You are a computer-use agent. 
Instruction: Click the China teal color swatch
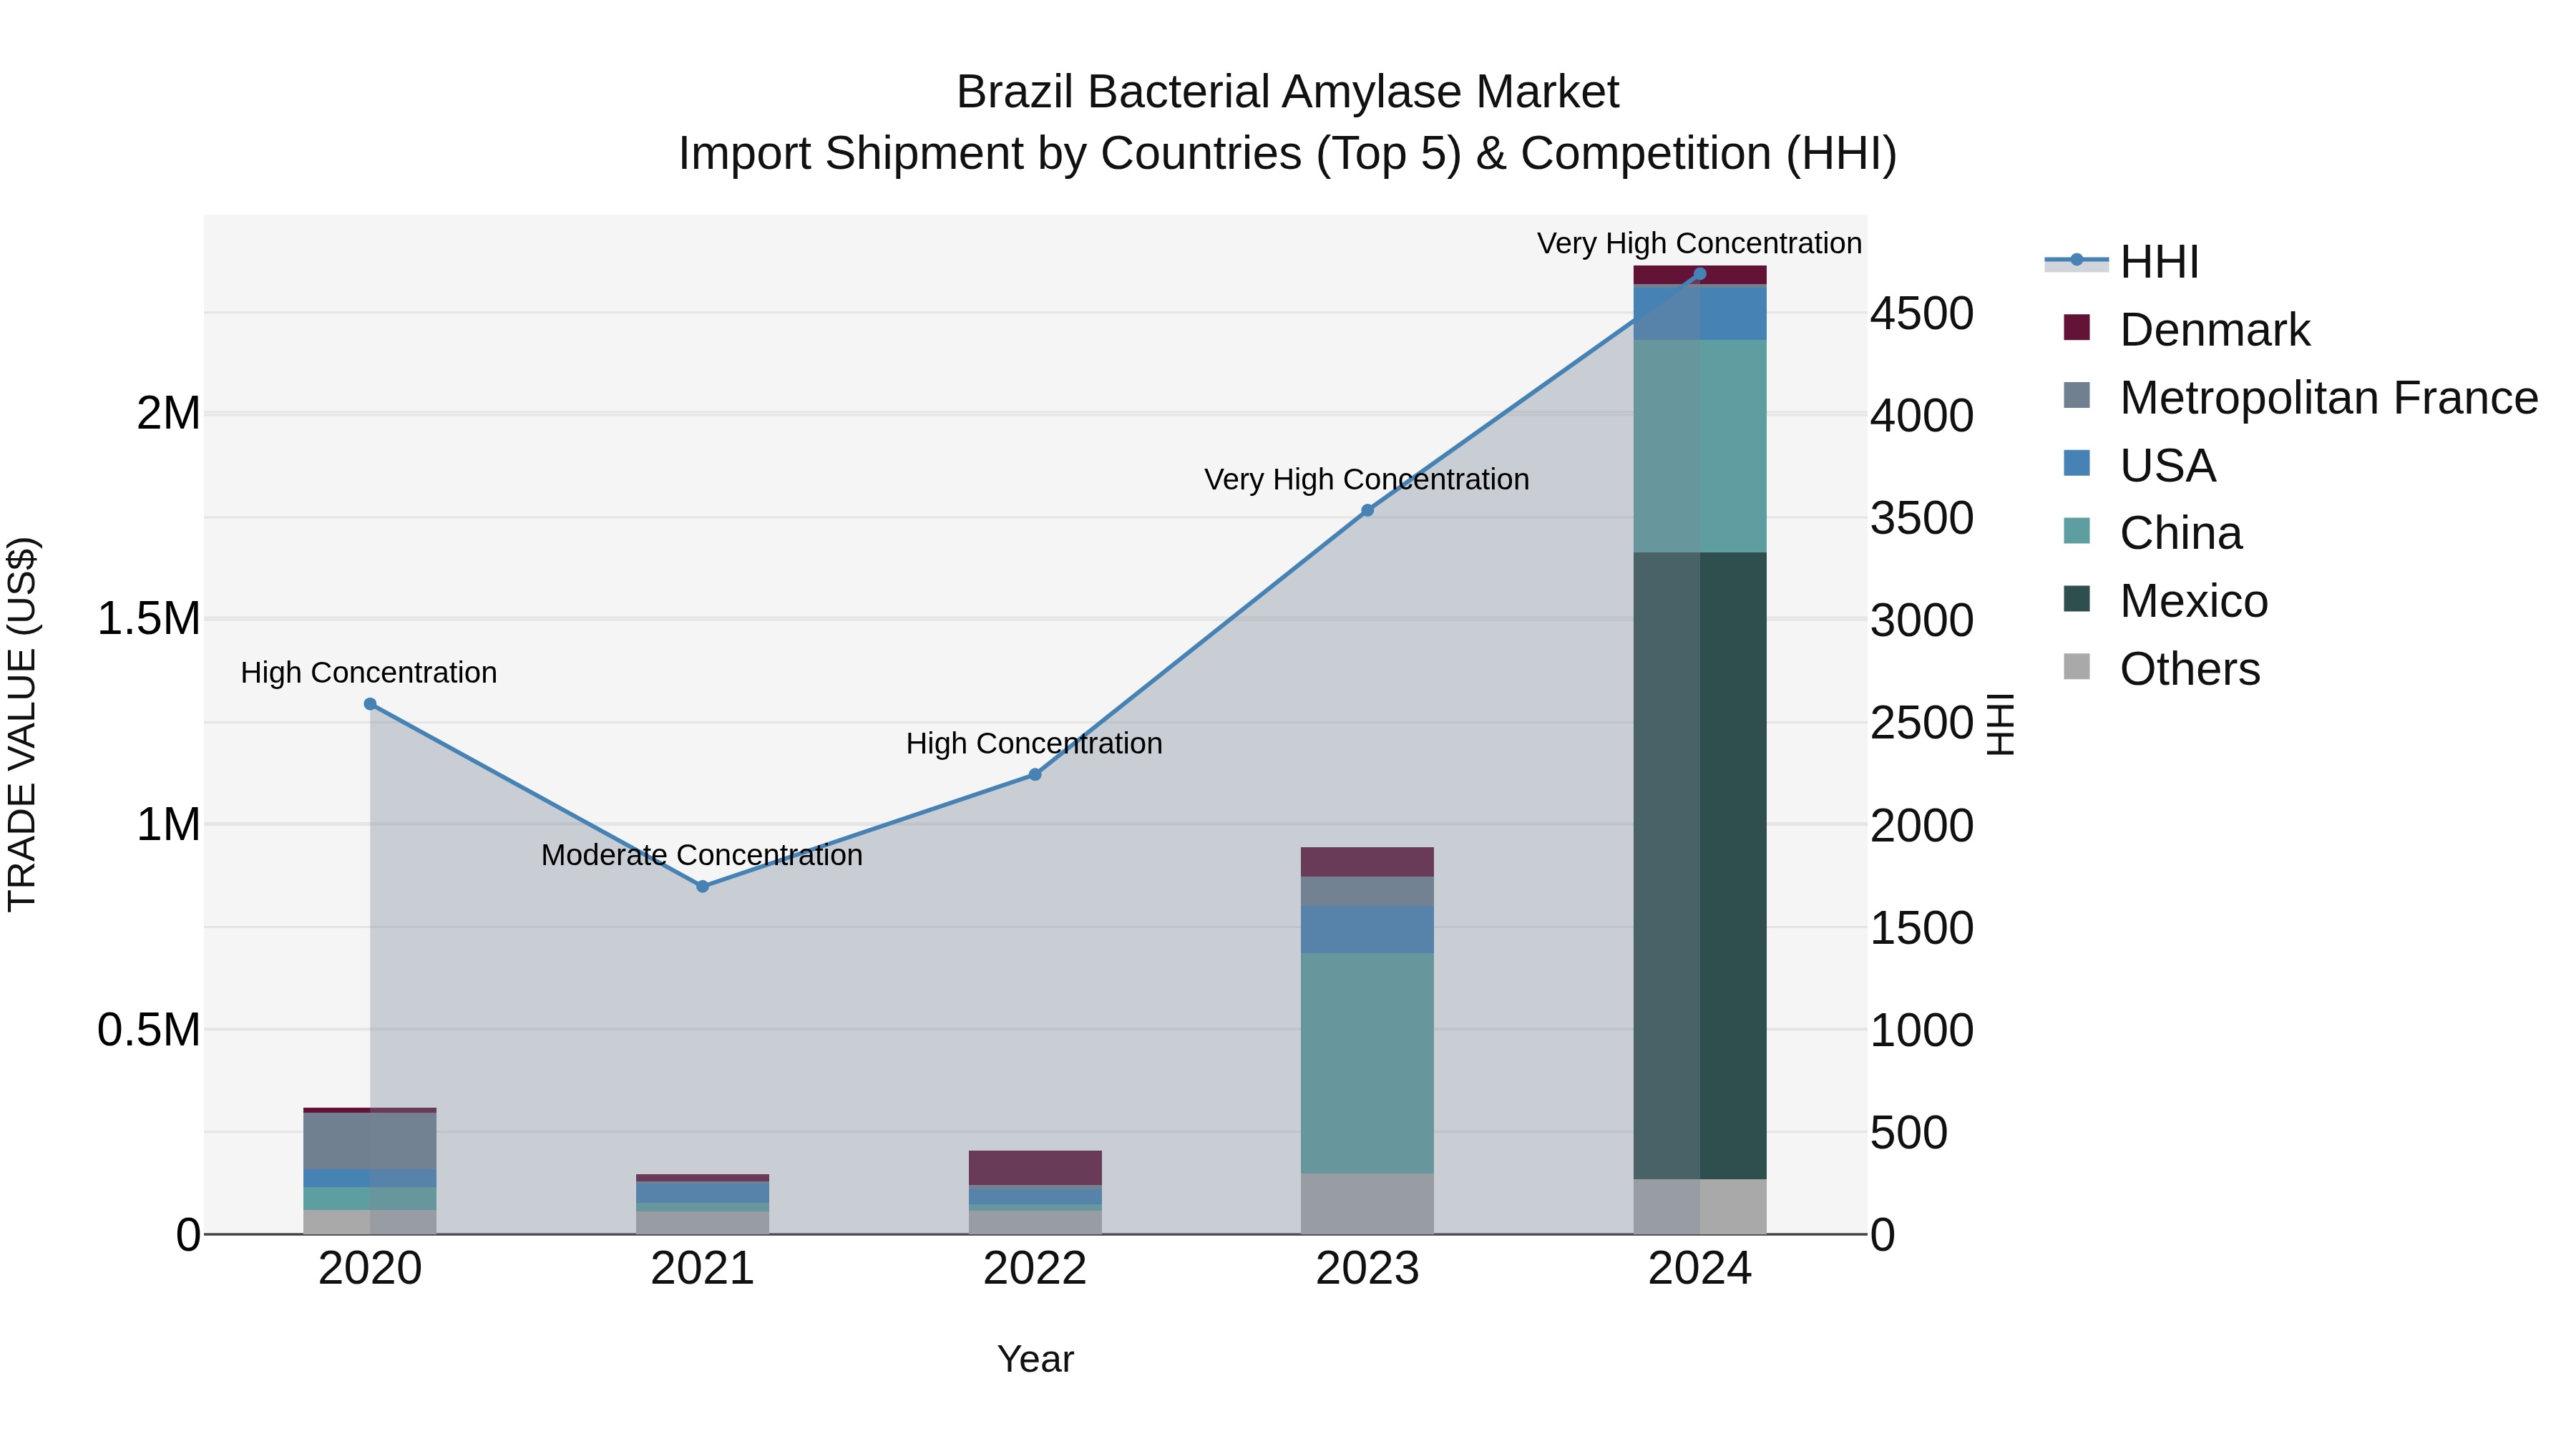click(x=2077, y=530)
